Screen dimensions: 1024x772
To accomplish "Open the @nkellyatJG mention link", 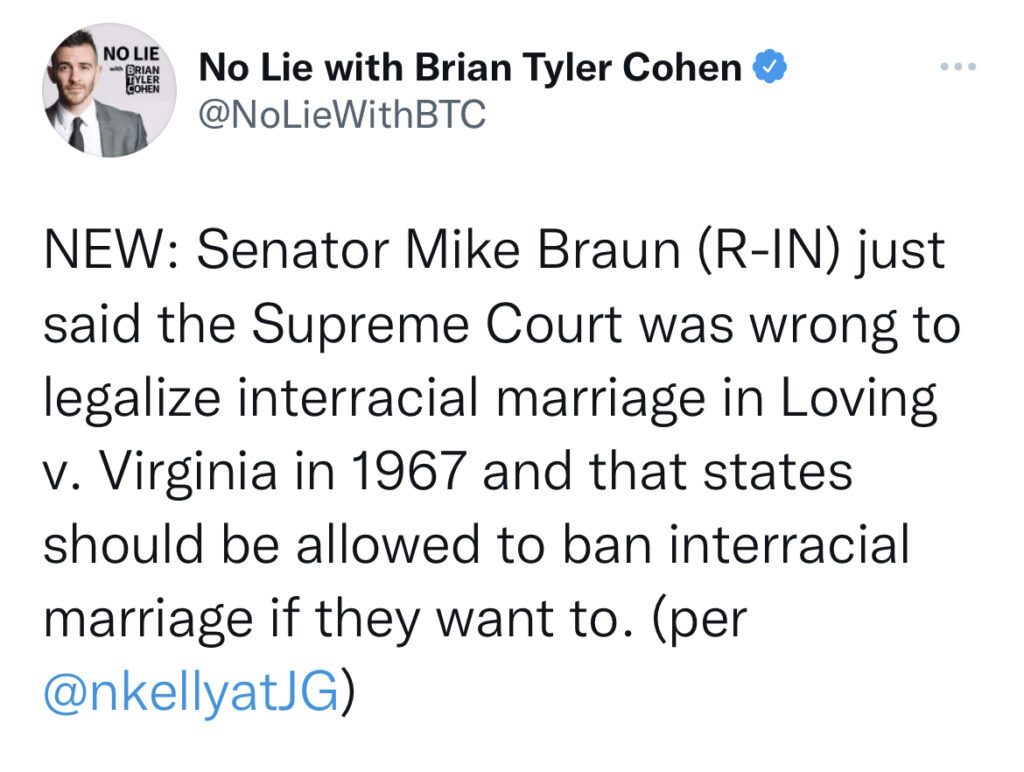I will [x=192, y=691].
